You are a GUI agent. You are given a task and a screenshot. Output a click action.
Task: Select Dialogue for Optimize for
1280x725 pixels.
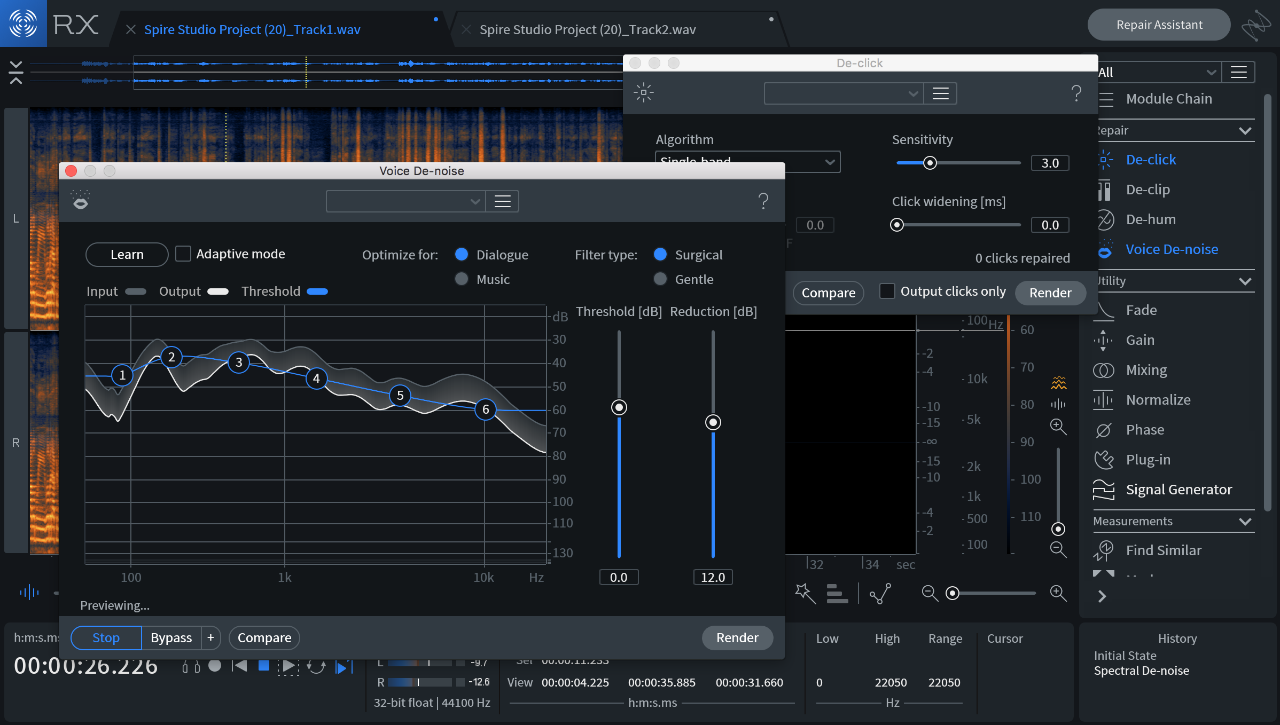coord(462,255)
